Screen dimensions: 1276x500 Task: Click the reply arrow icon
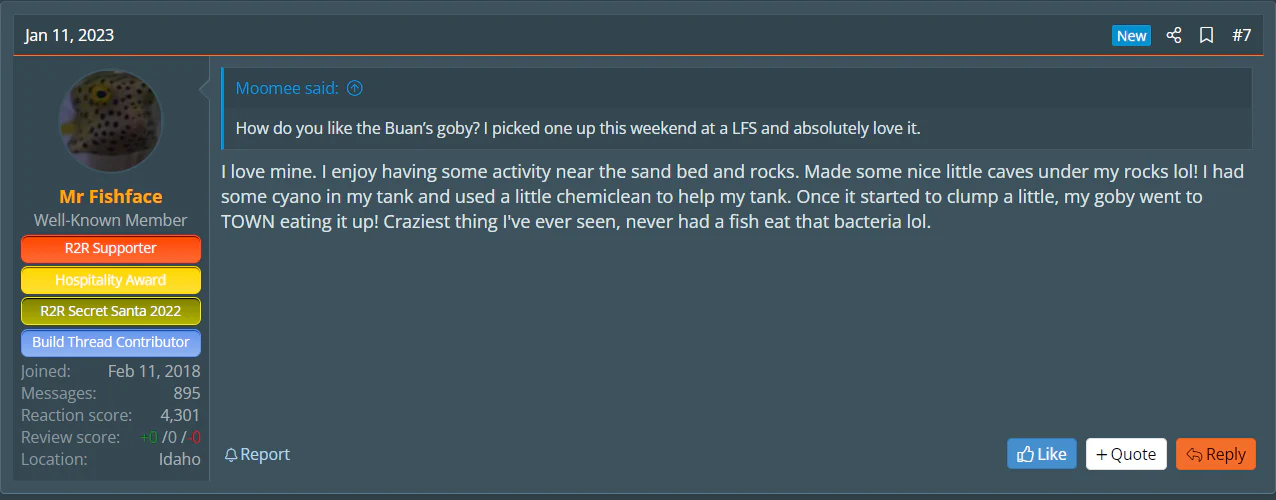[x=1194, y=454]
